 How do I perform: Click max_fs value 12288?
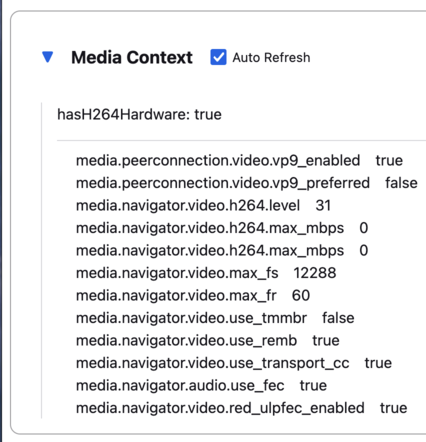click(315, 273)
